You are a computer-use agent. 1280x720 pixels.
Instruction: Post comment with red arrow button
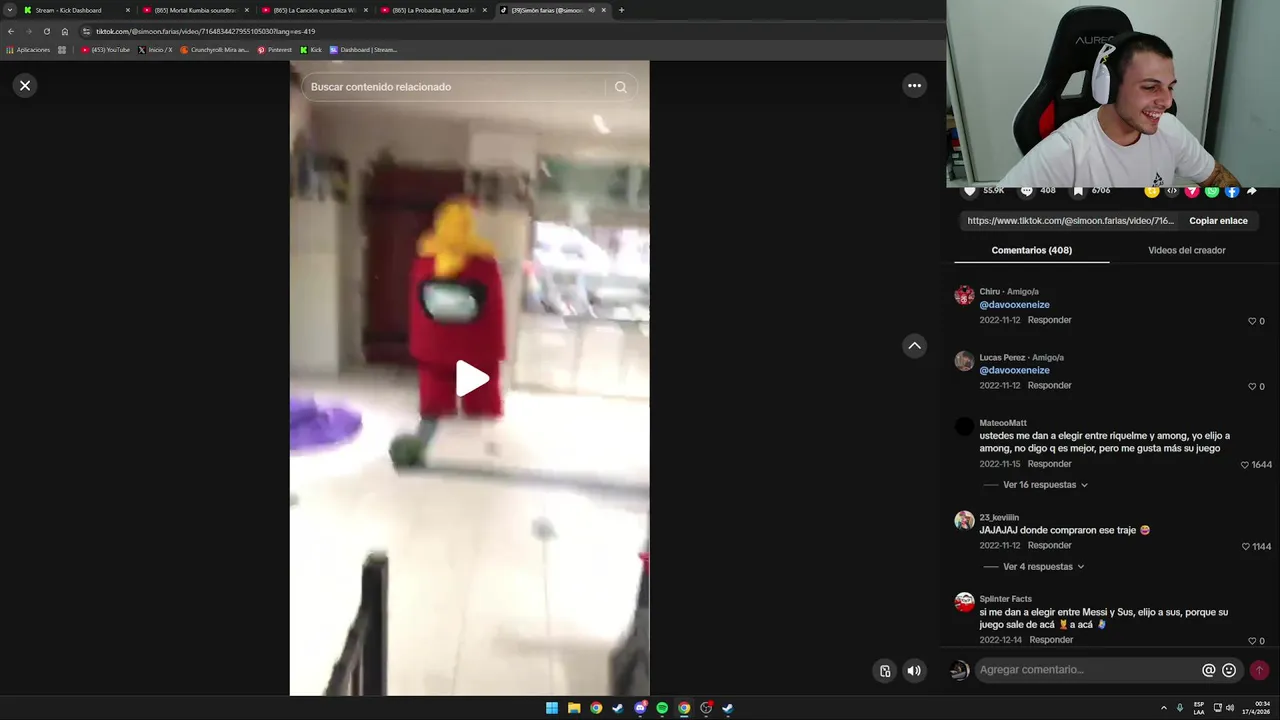point(1259,670)
